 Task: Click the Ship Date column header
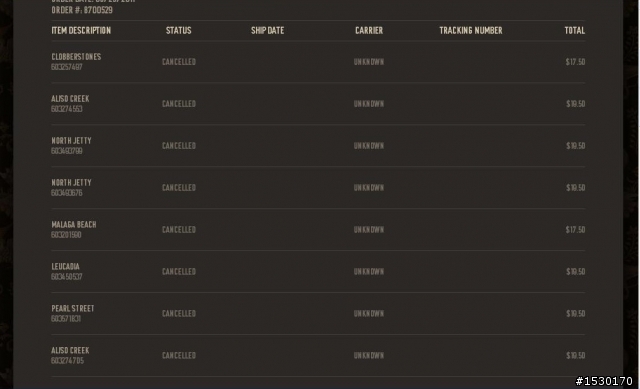point(267,31)
